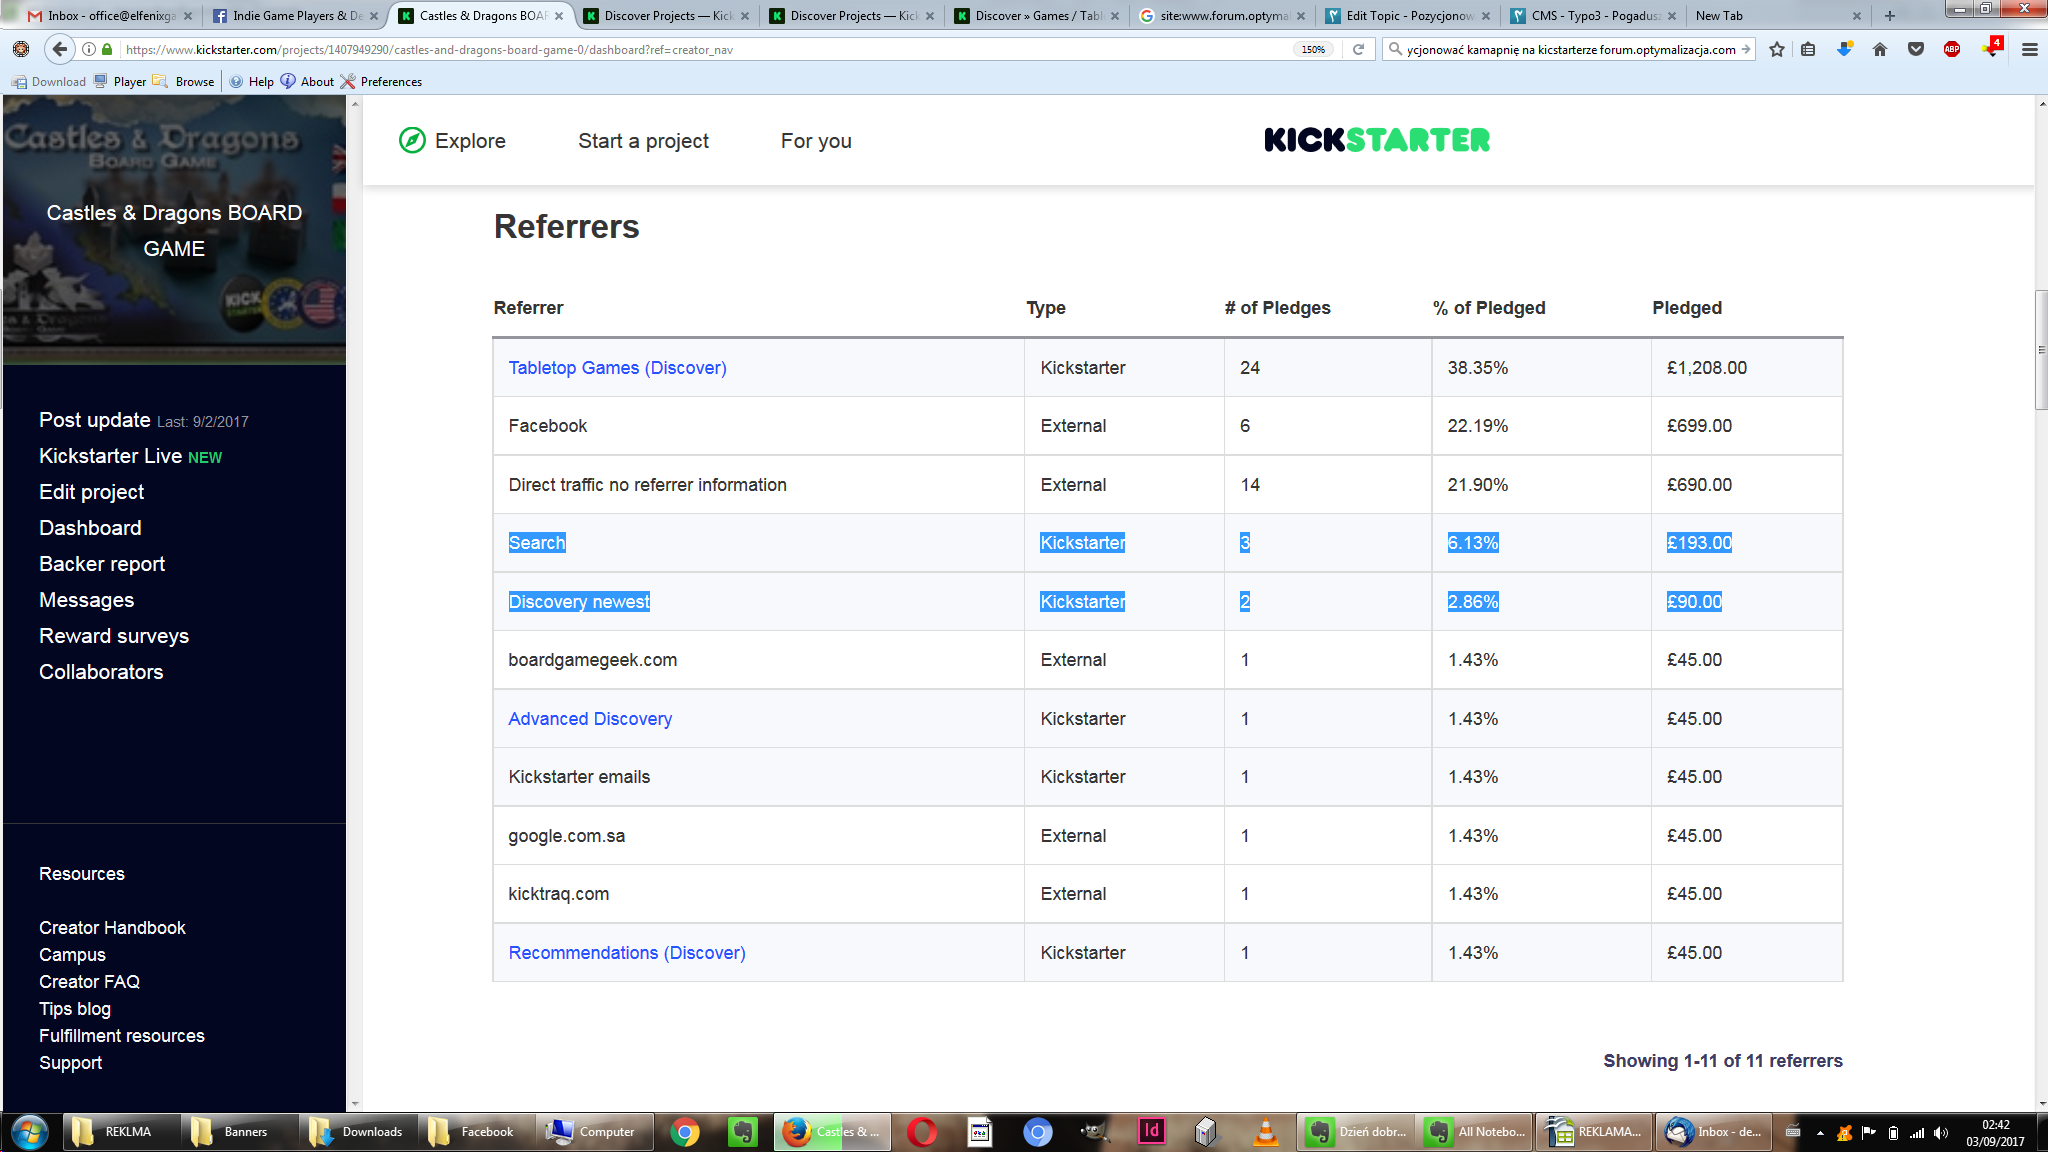Viewport: 2048px width, 1152px height.
Task: Click the network signal tray icon
Action: 1917,1133
